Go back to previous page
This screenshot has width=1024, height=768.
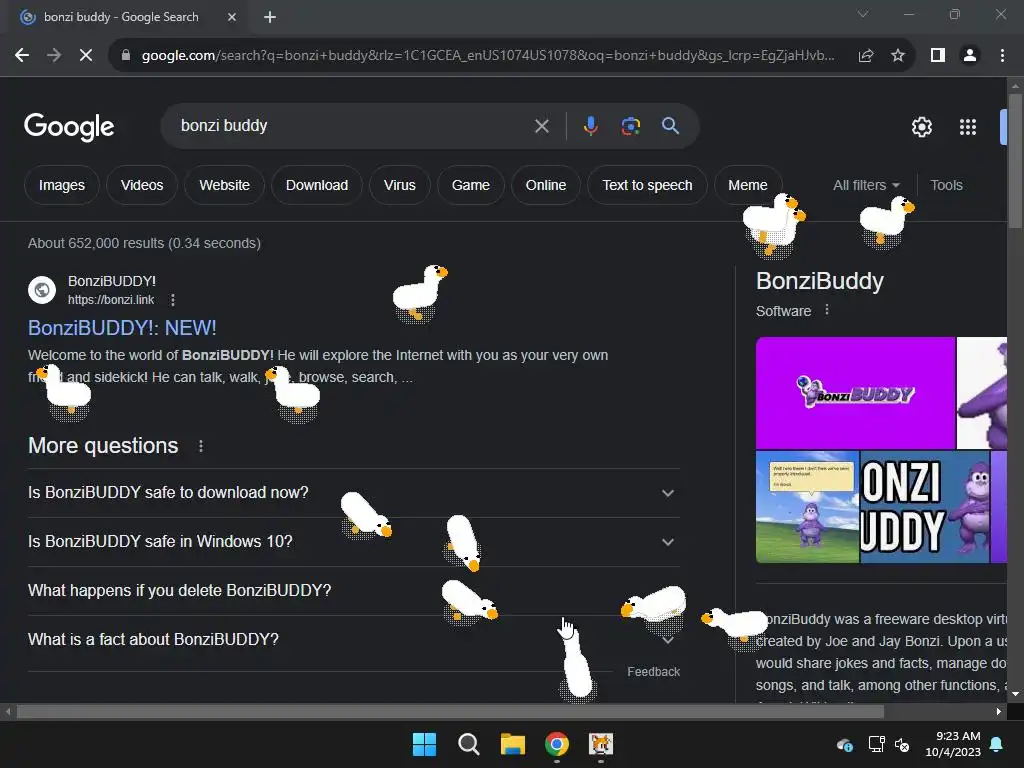point(22,56)
